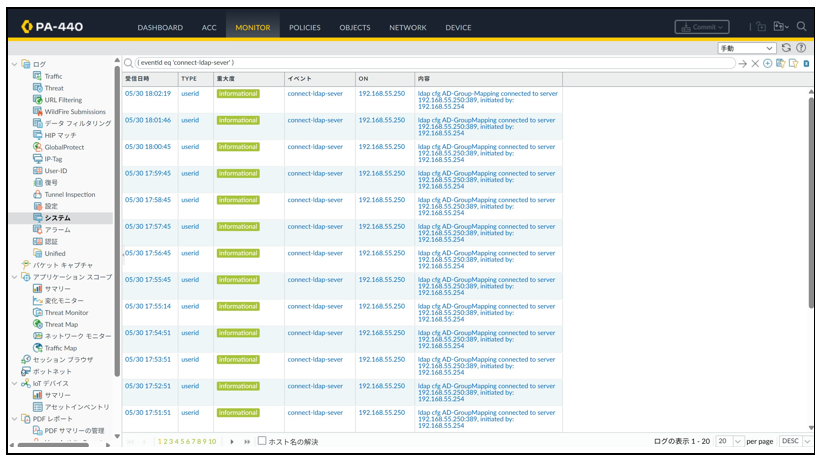
Task: Switch to the DASHBOARD tab
Action: [160, 28]
